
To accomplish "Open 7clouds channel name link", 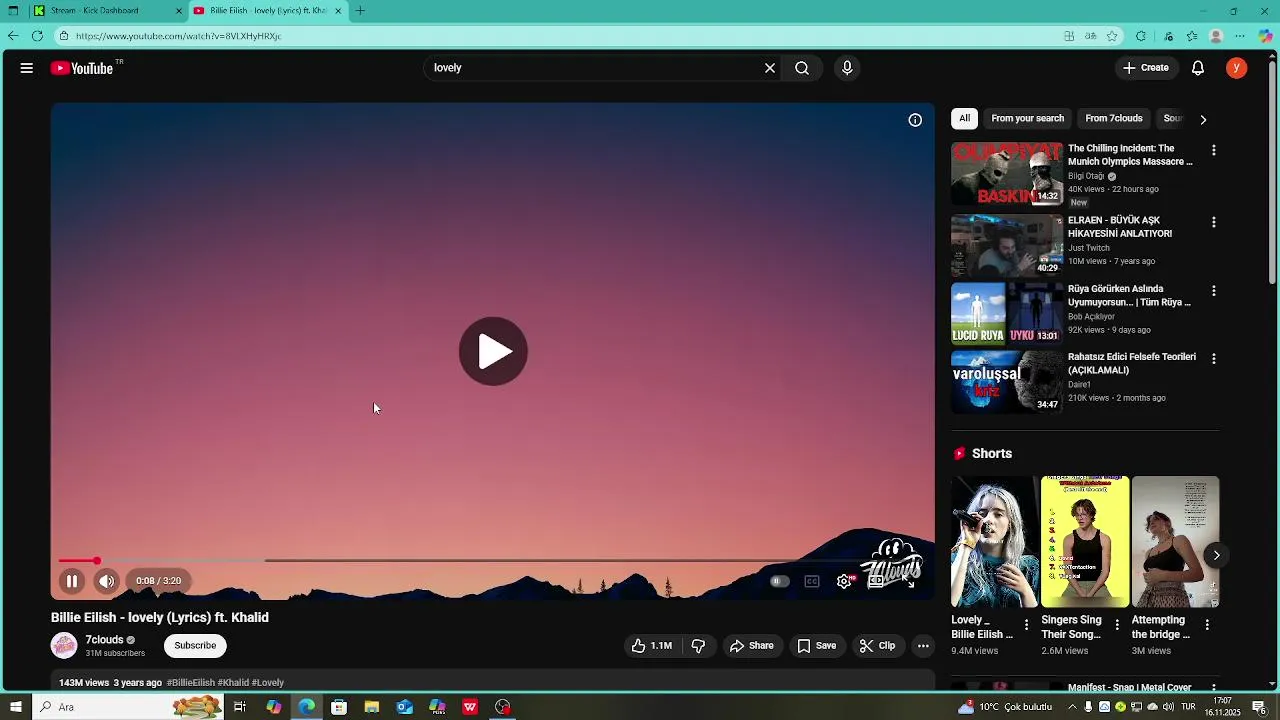I will pyautogui.click(x=104, y=640).
